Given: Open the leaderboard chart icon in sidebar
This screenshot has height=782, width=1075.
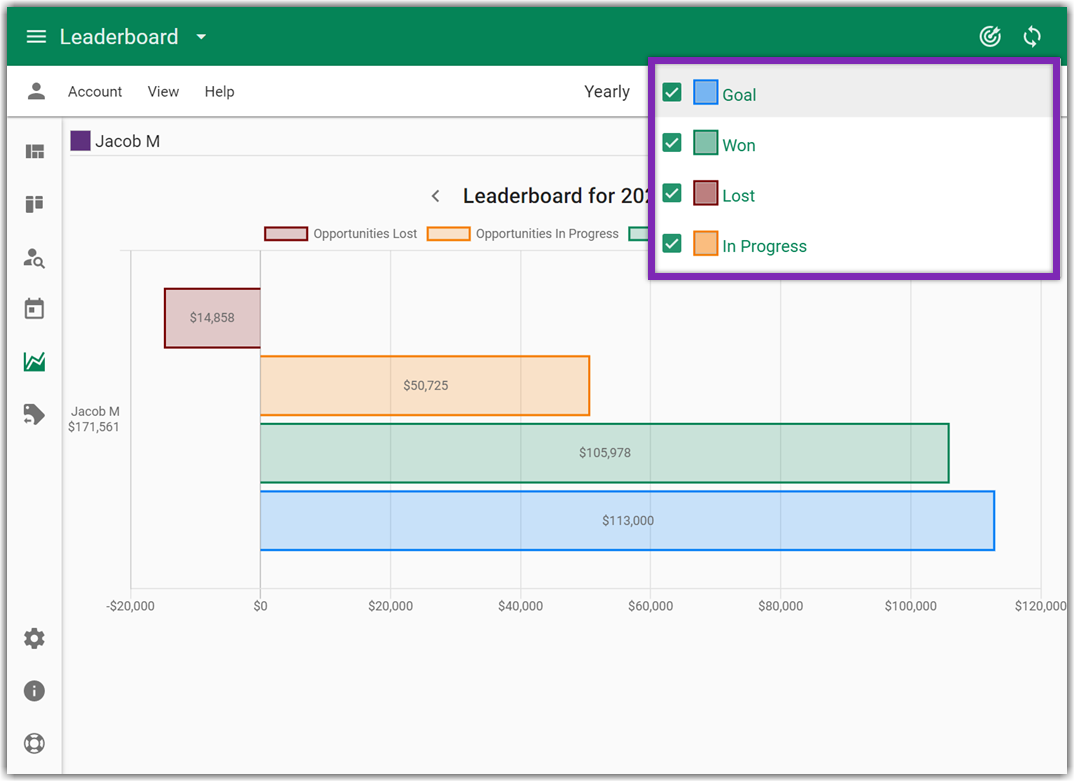Looking at the screenshot, I should [34, 361].
